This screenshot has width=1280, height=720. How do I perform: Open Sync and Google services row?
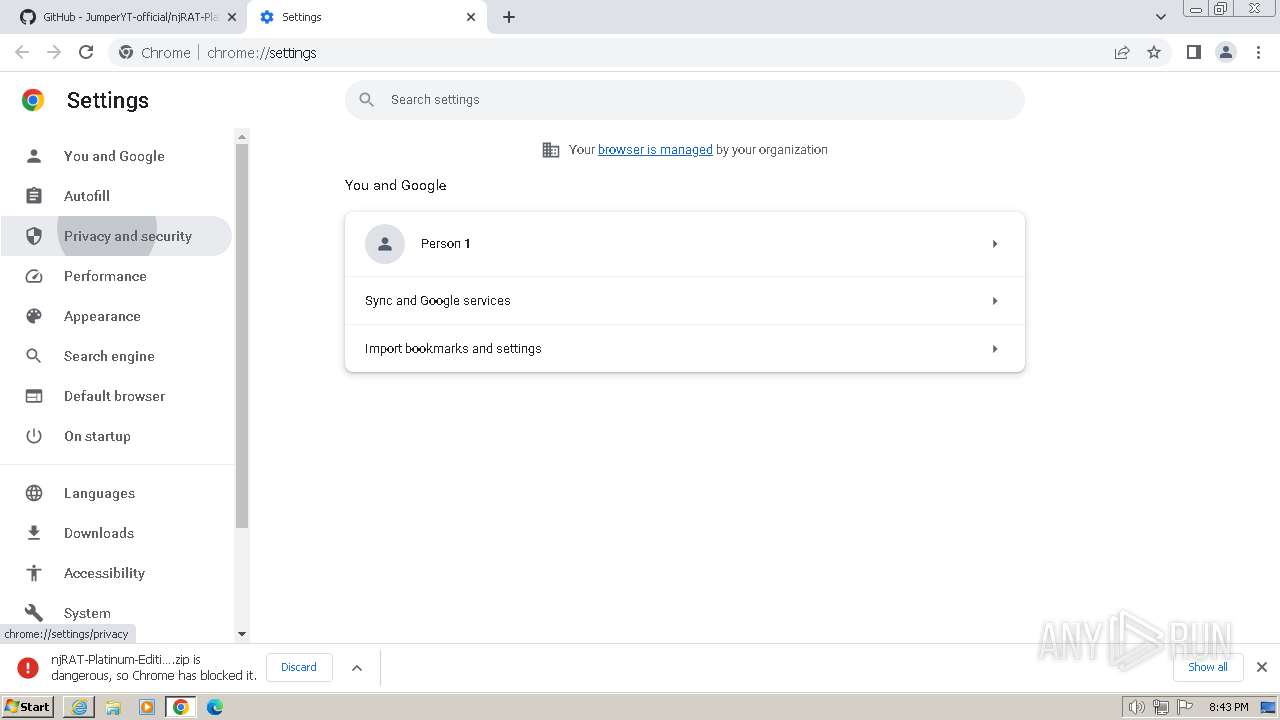(685, 301)
